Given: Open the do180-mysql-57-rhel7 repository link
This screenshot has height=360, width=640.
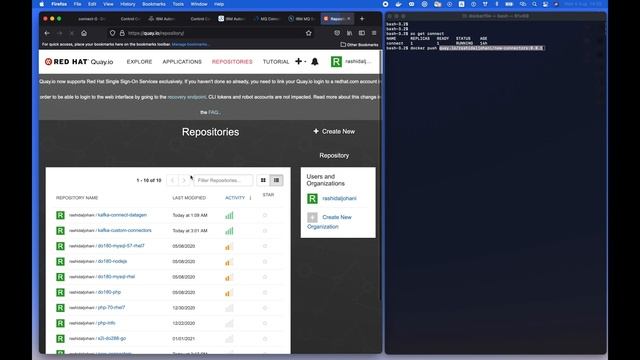Looking at the screenshot, I should (121, 246).
